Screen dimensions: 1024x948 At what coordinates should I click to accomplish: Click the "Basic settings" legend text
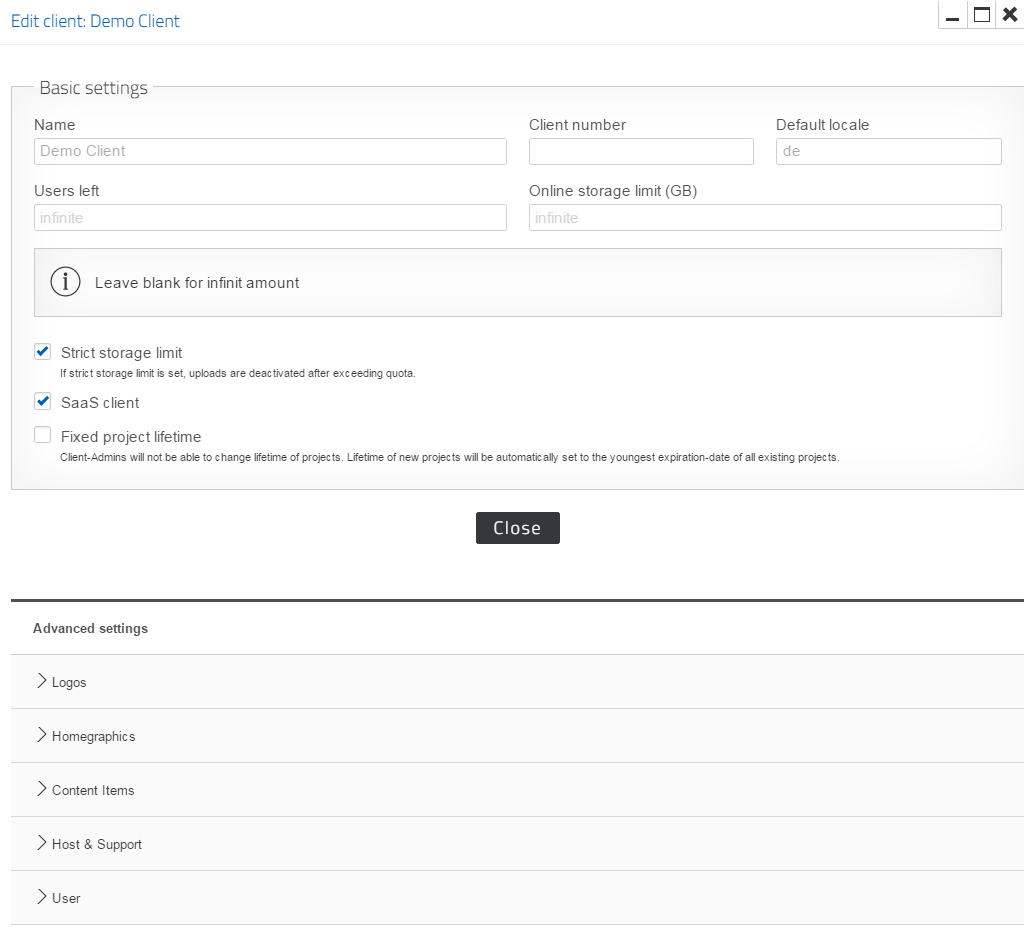coord(93,87)
